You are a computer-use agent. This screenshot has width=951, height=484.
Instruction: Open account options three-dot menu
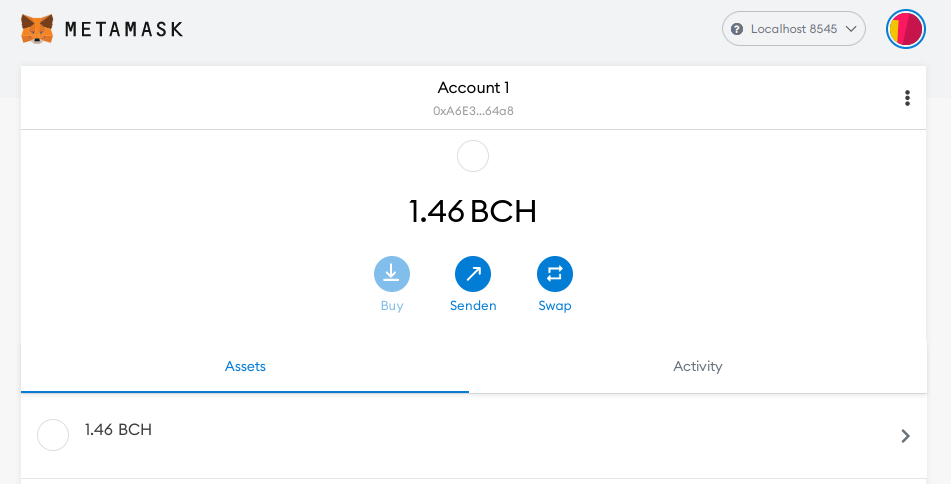[x=907, y=98]
